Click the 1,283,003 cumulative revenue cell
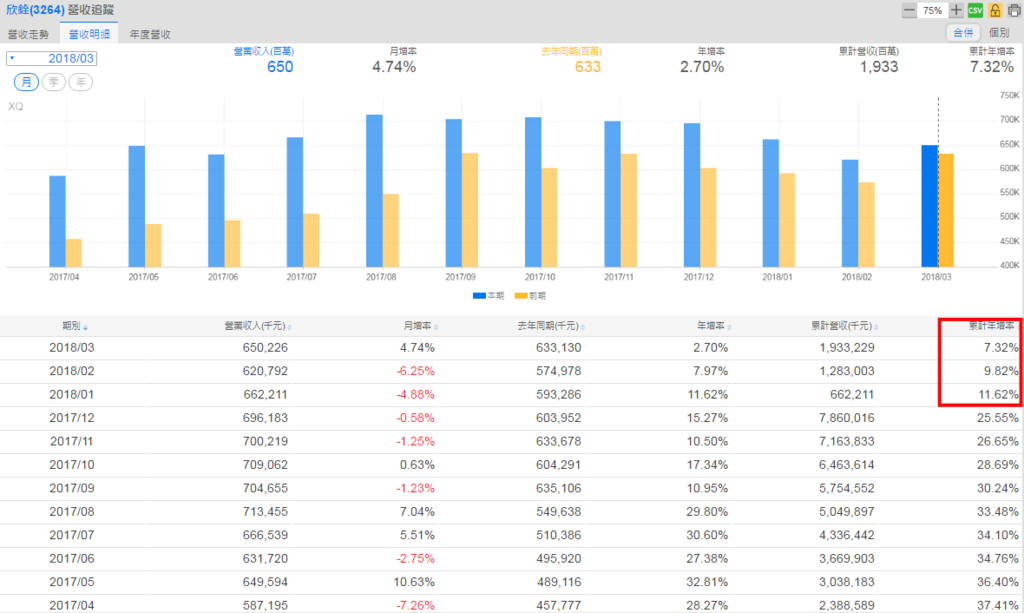 [847, 371]
